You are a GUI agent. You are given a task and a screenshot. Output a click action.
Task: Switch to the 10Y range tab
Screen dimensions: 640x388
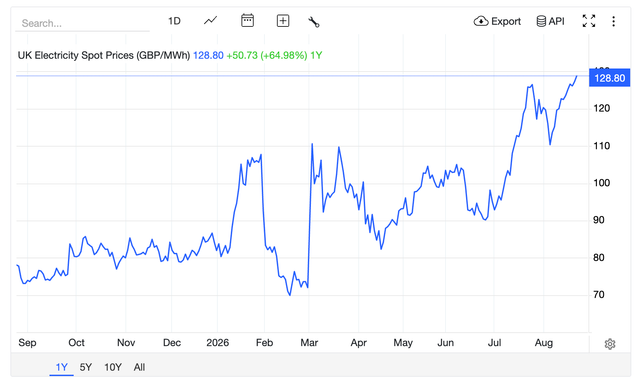(113, 367)
